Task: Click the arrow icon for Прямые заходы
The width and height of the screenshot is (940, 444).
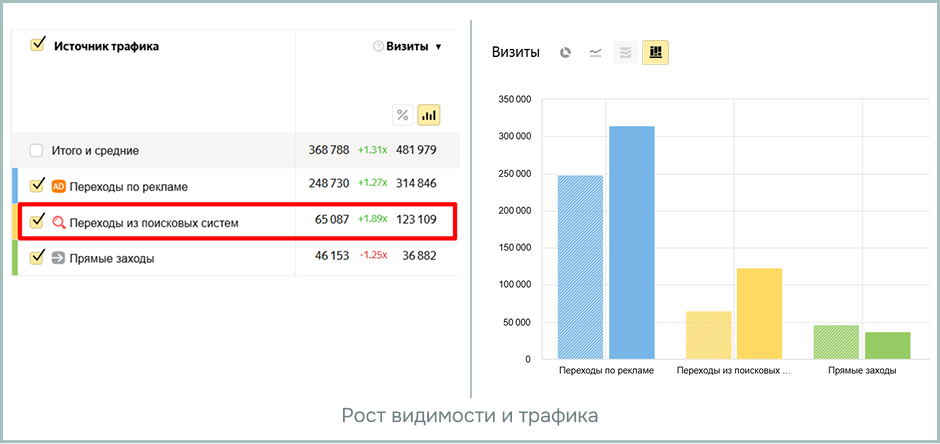Action: pyautogui.click(x=58, y=258)
